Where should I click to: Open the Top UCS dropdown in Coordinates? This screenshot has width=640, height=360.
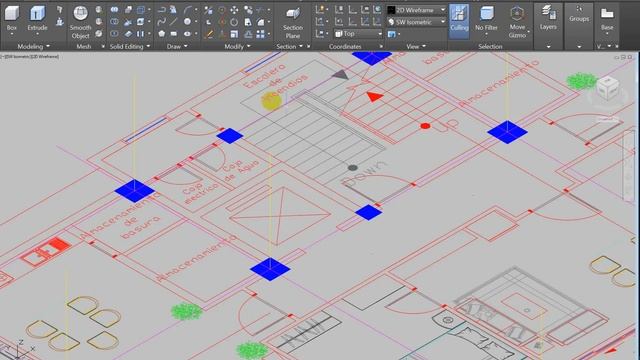358,34
